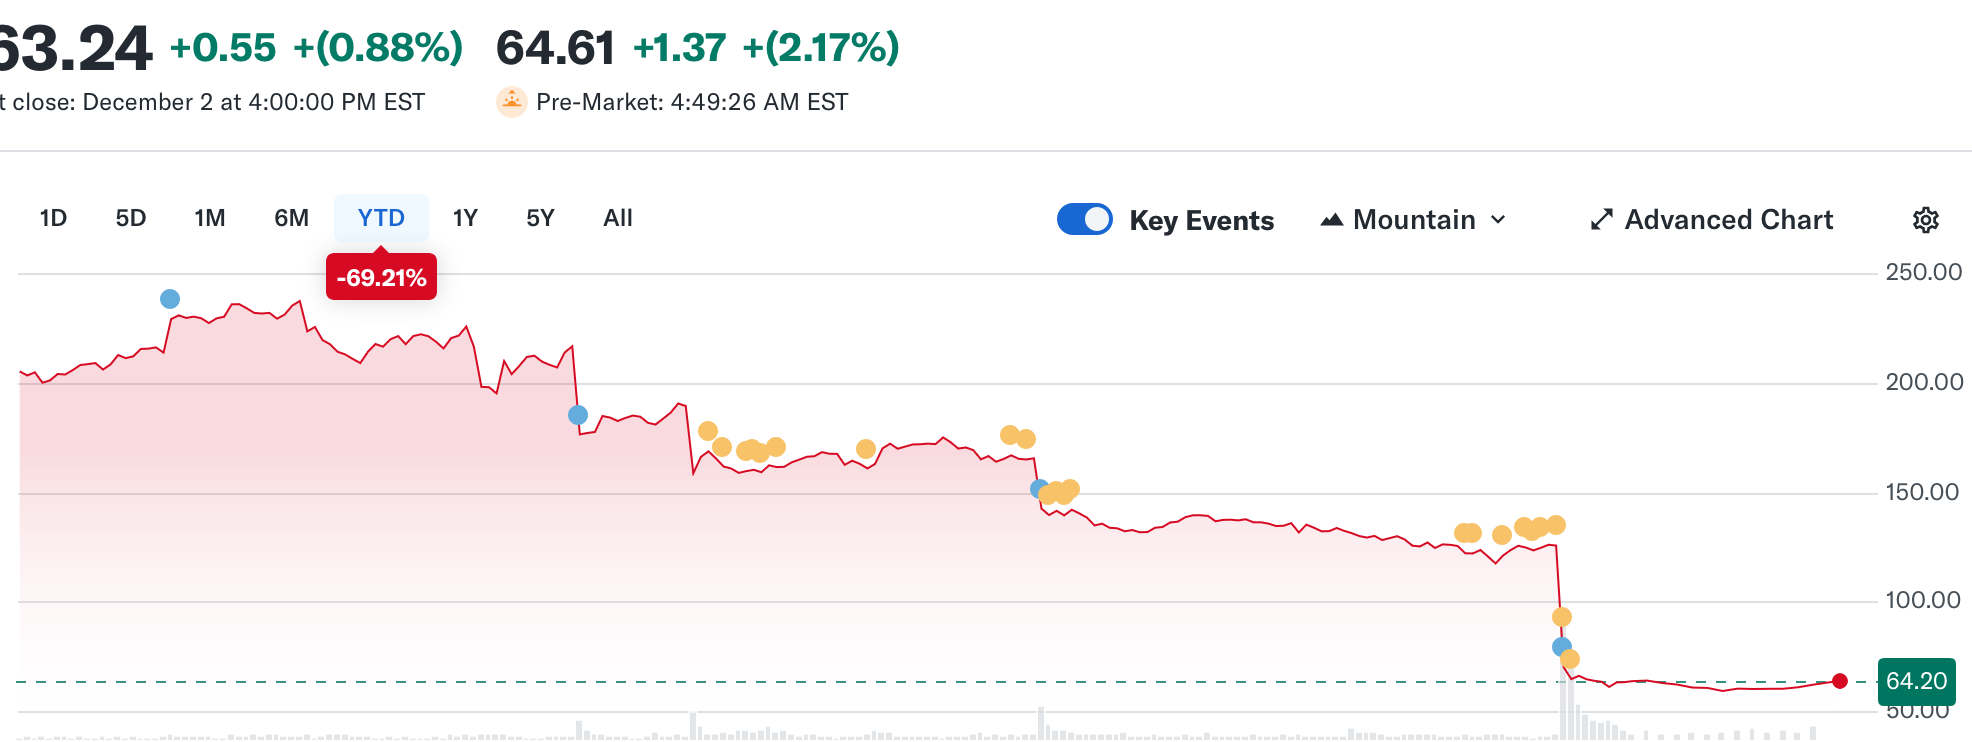The image size is (1972, 742).
Task: Click the blue event marker below 200
Action: tap(578, 415)
